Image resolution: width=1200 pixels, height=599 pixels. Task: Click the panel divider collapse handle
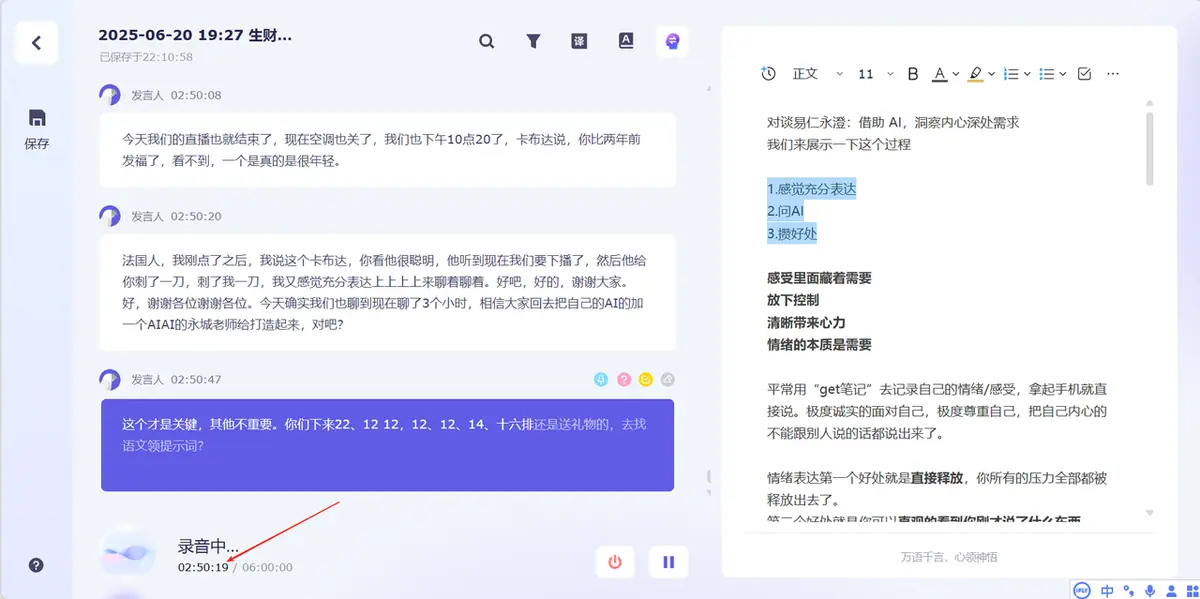point(707,477)
